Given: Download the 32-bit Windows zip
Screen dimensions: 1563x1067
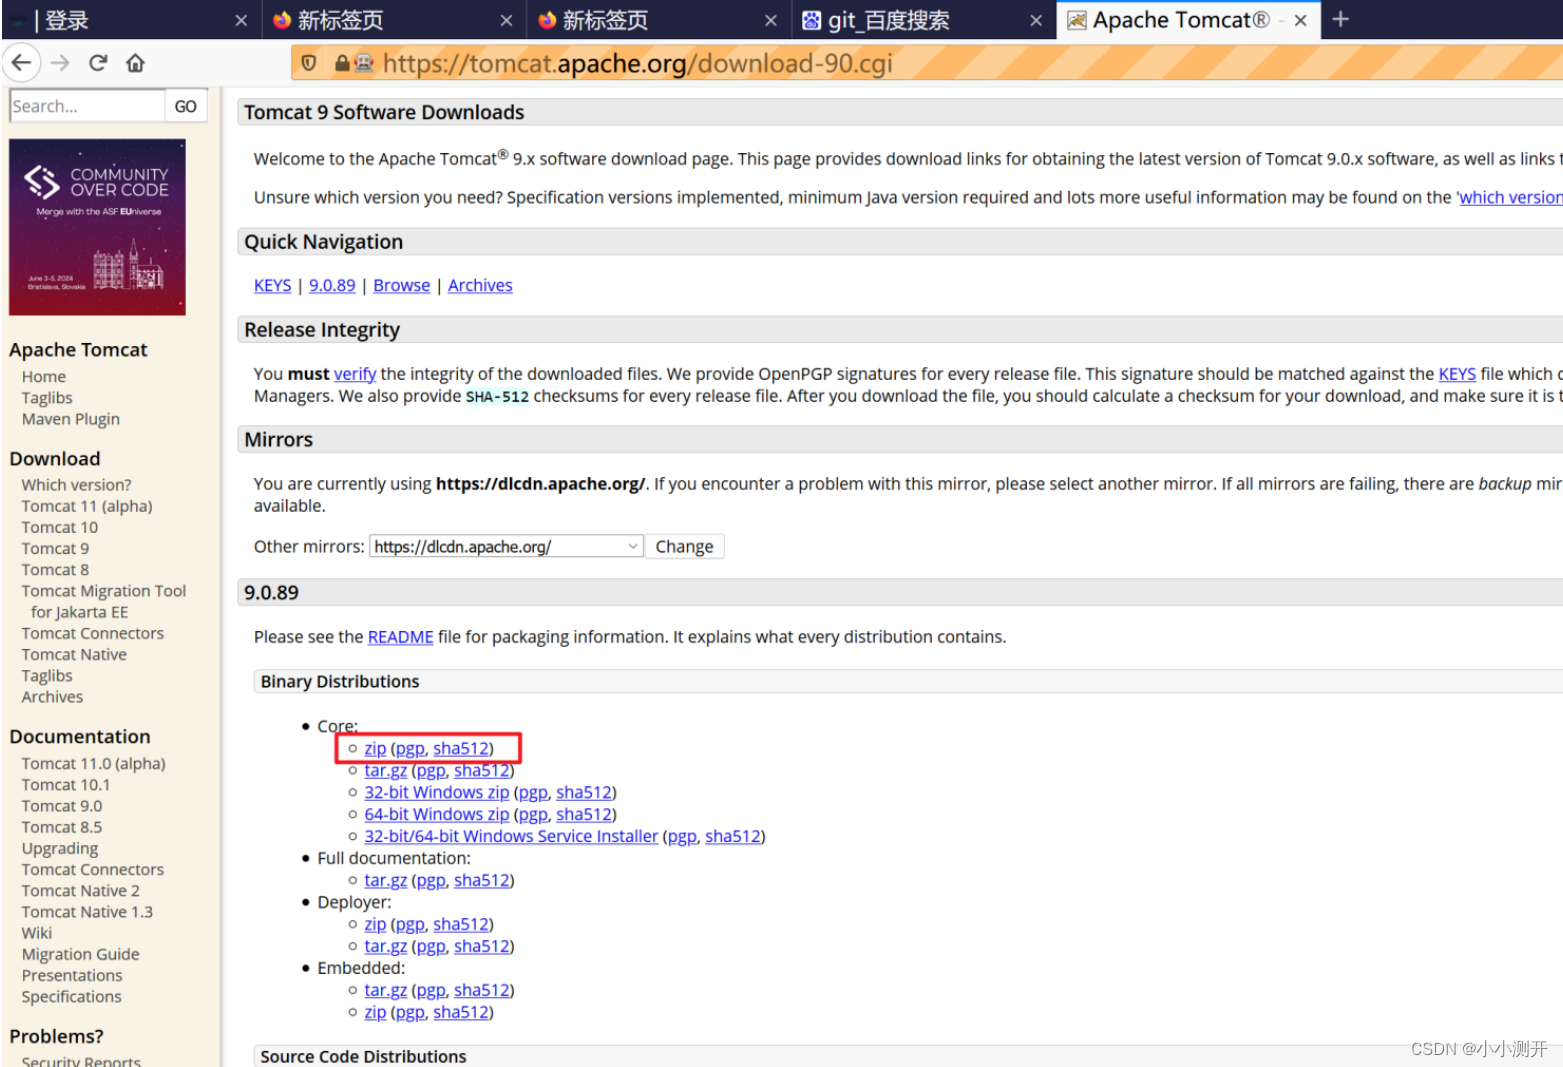Looking at the screenshot, I should pos(436,792).
